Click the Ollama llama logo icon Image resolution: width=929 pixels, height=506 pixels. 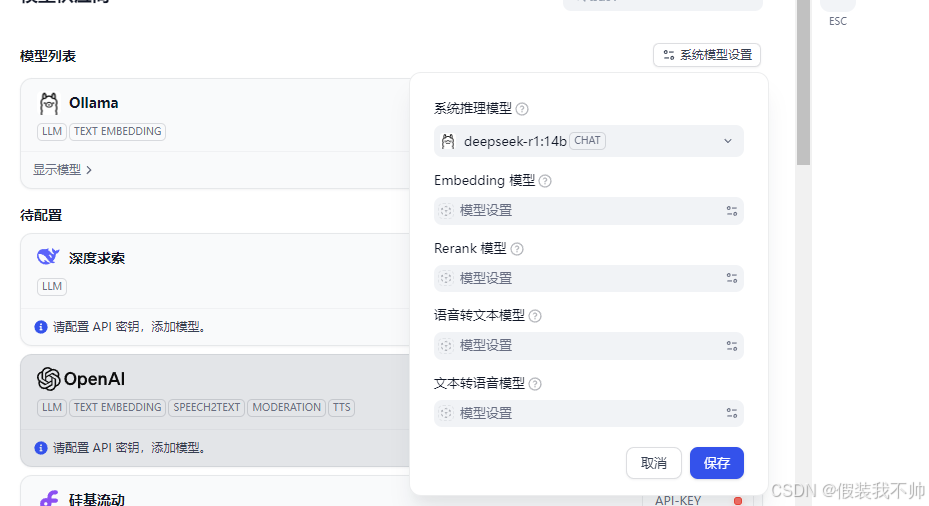pyautogui.click(x=49, y=104)
